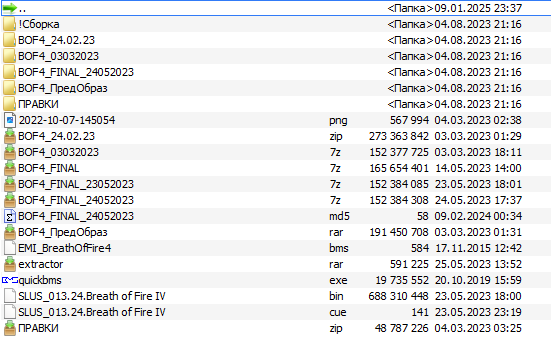Click date 14.05.2023 14:00
This screenshot has height=360, width=551.
(478, 168)
